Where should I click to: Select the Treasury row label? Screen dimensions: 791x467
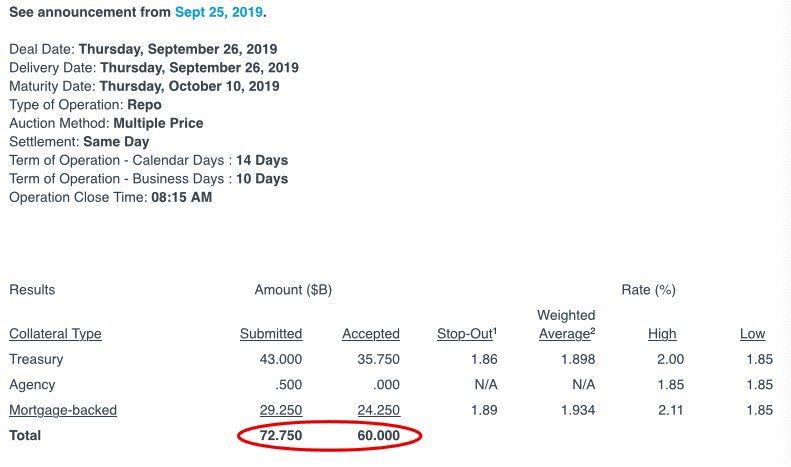[x=36, y=359]
